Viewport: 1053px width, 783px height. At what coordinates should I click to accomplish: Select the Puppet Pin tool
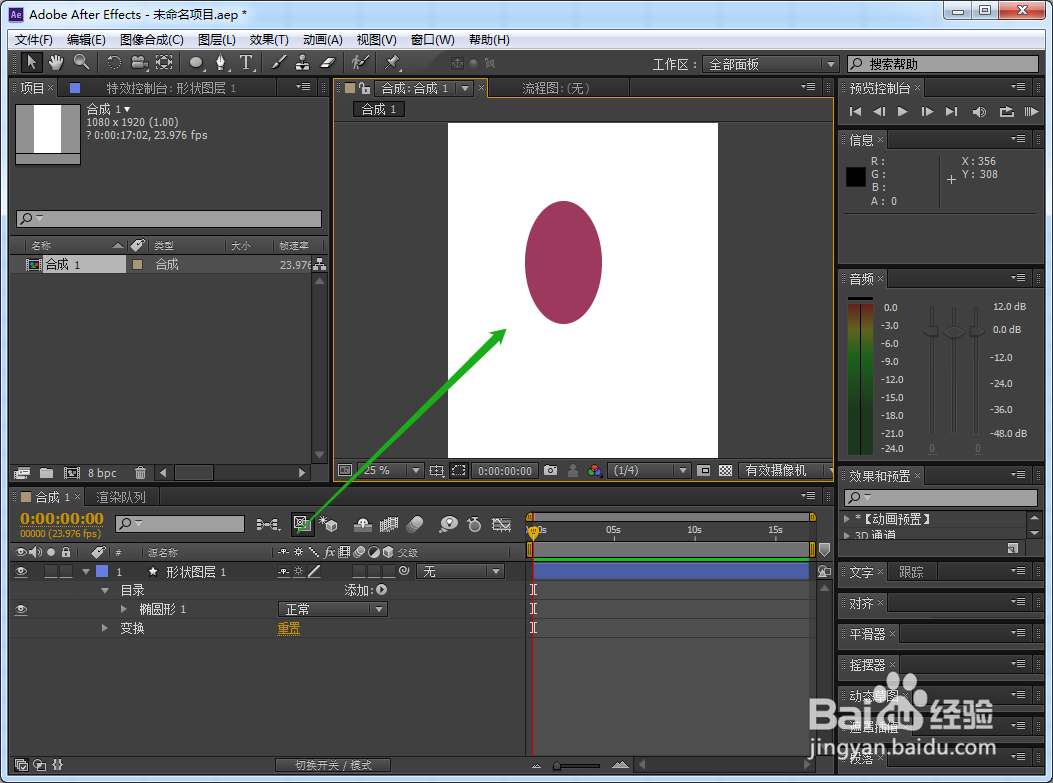[392, 62]
